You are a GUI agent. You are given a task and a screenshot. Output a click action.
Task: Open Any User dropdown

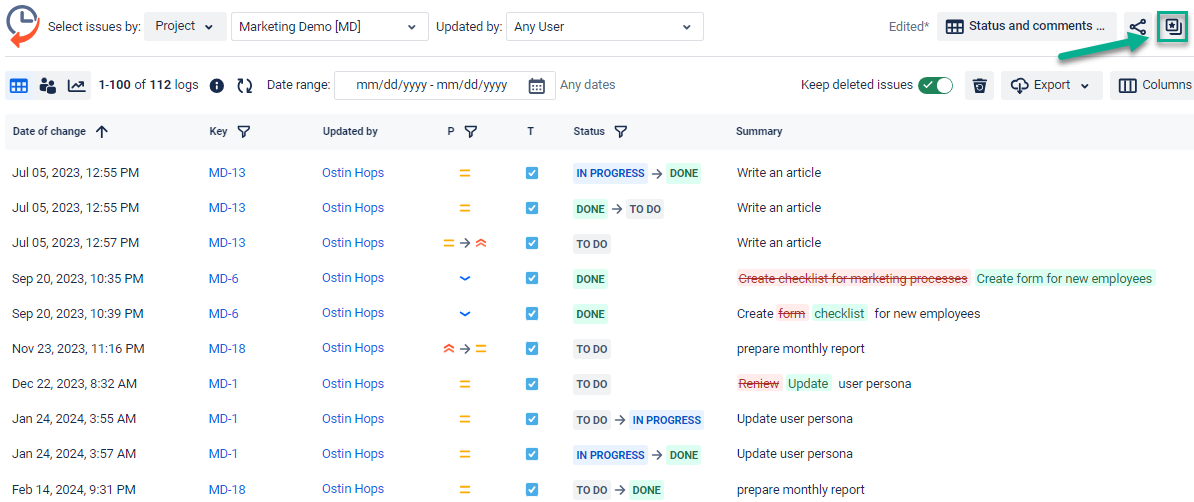coord(603,27)
